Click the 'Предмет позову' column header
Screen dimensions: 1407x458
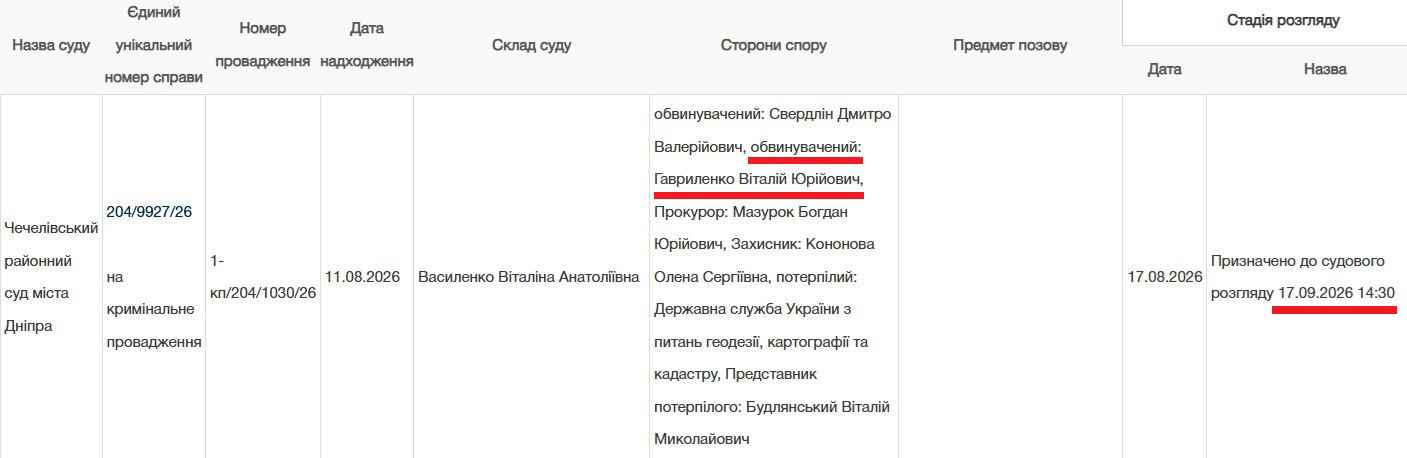click(x=1010, y=46)
